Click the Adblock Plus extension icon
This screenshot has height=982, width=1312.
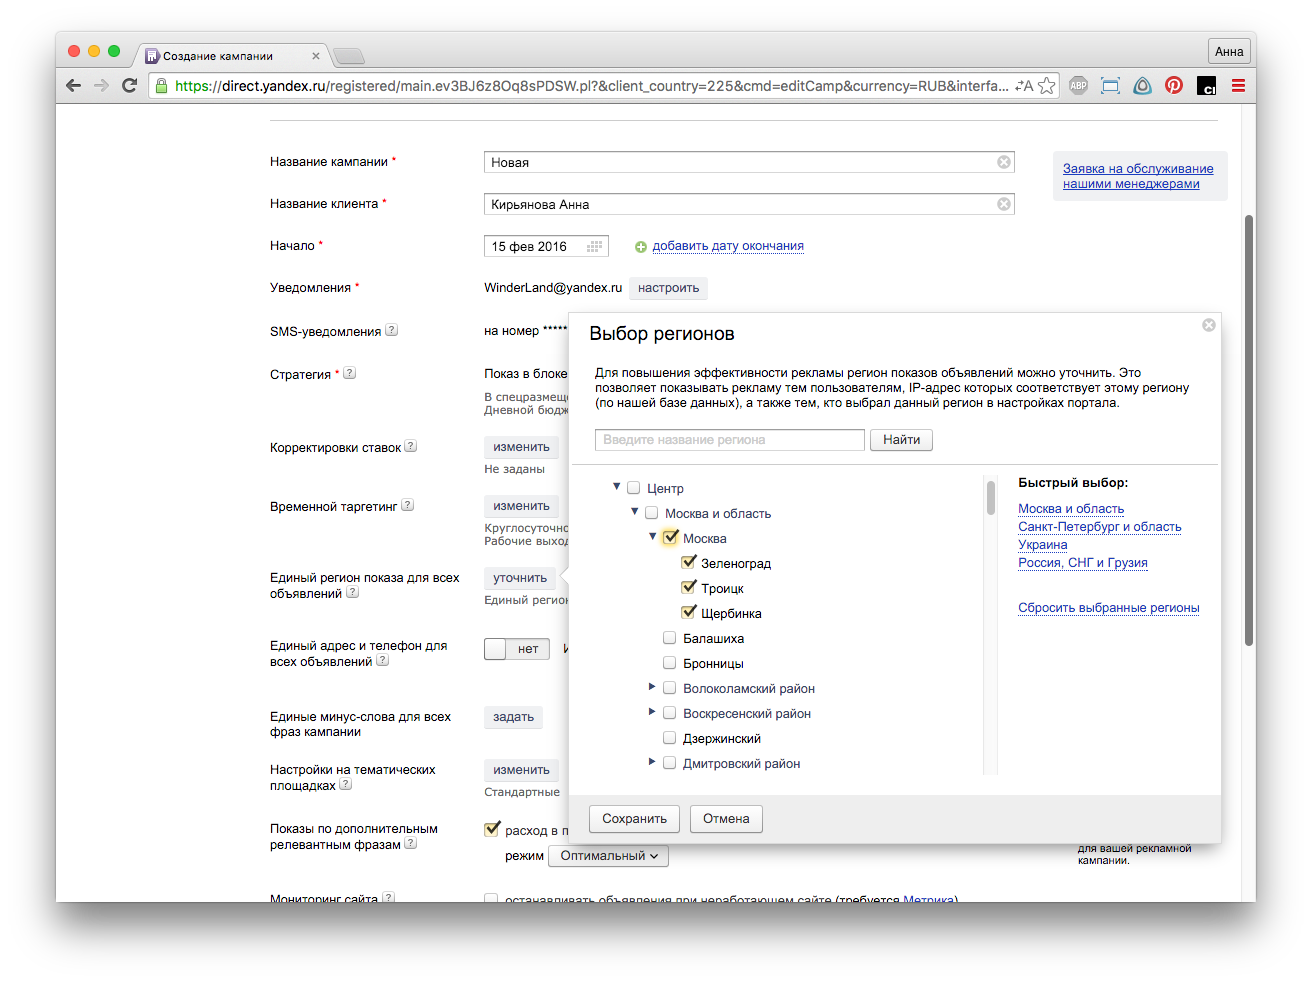pos(1078,86)
